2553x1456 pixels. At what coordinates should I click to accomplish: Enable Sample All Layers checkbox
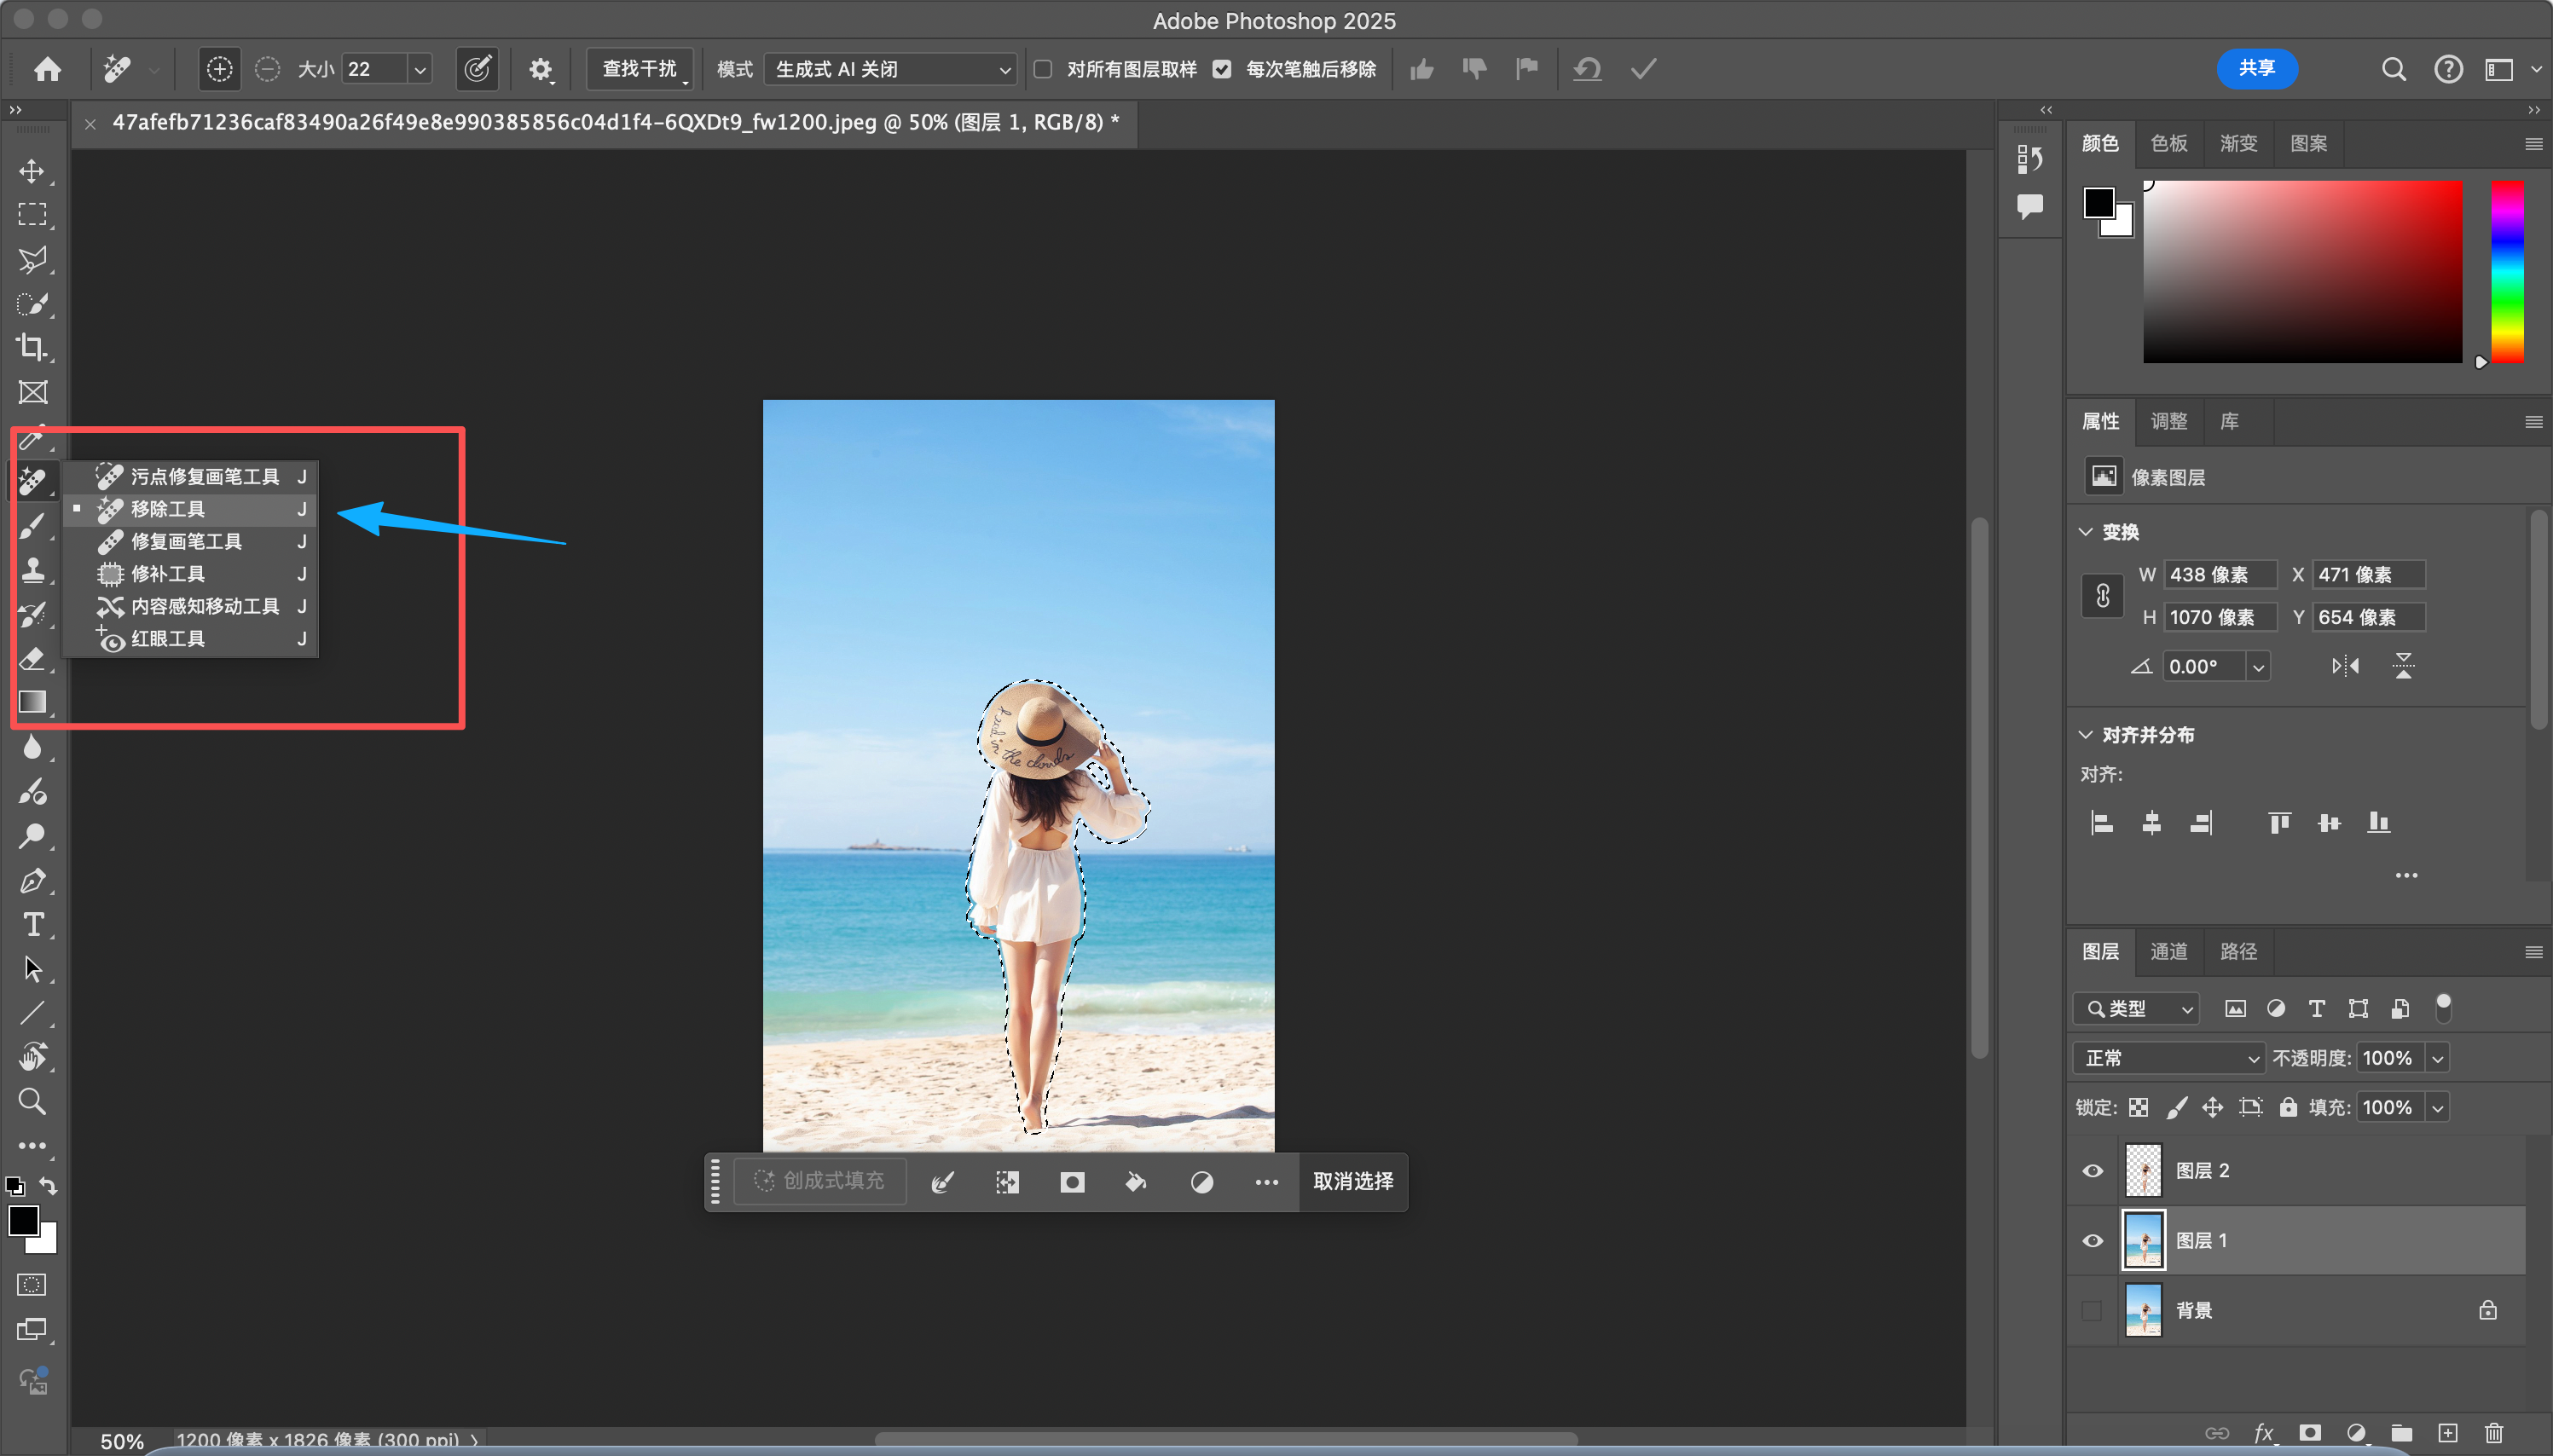pyautogui.click(x=1043, y=69)
